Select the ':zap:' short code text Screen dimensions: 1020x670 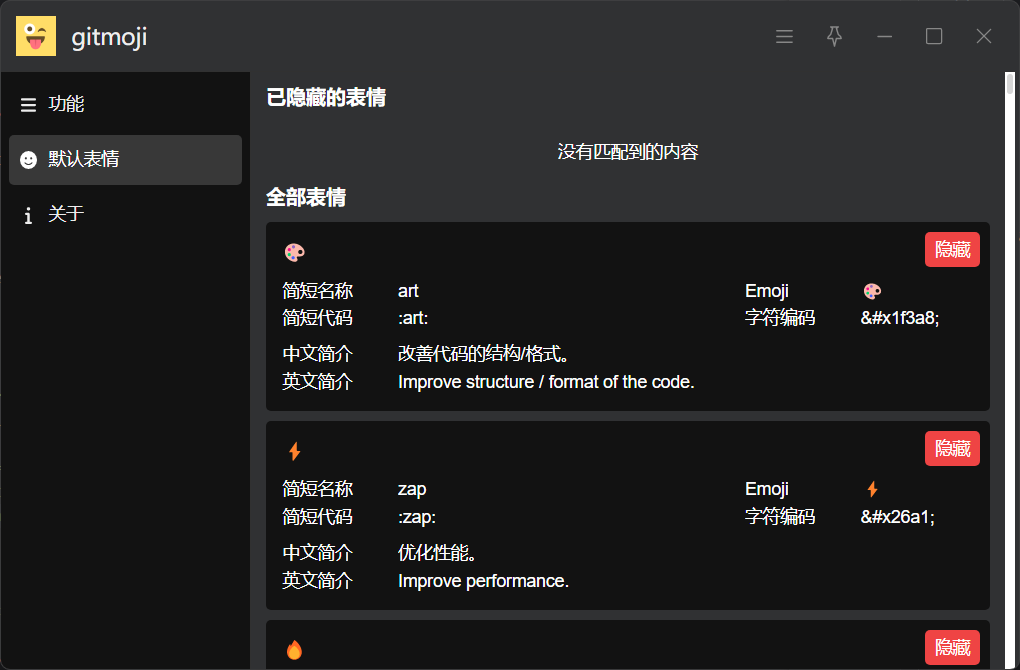click(x=416, y=517)
